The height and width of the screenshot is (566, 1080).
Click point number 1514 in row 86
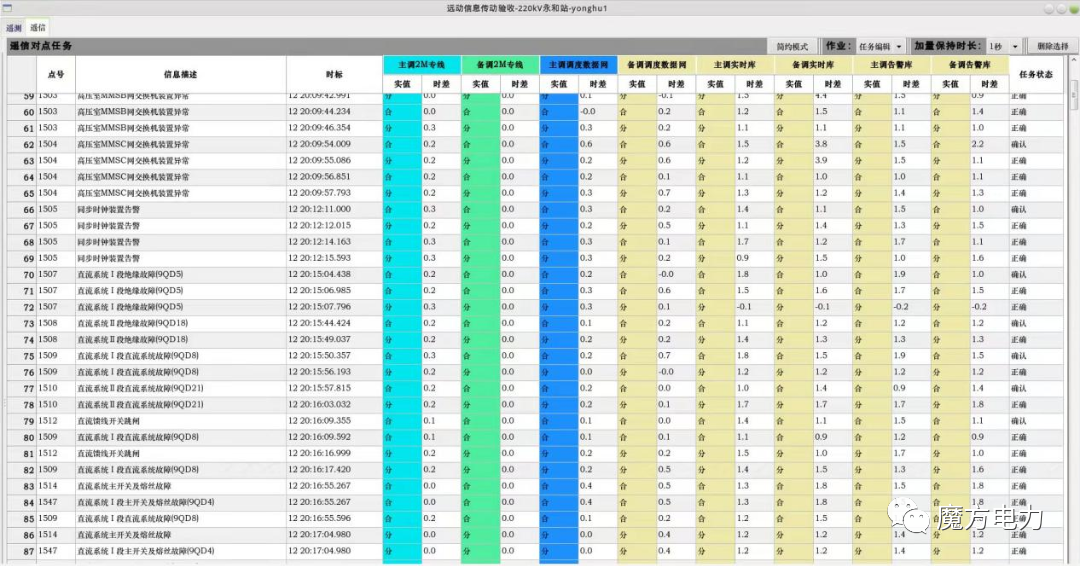pyautogui.click(x=48, y=535)
